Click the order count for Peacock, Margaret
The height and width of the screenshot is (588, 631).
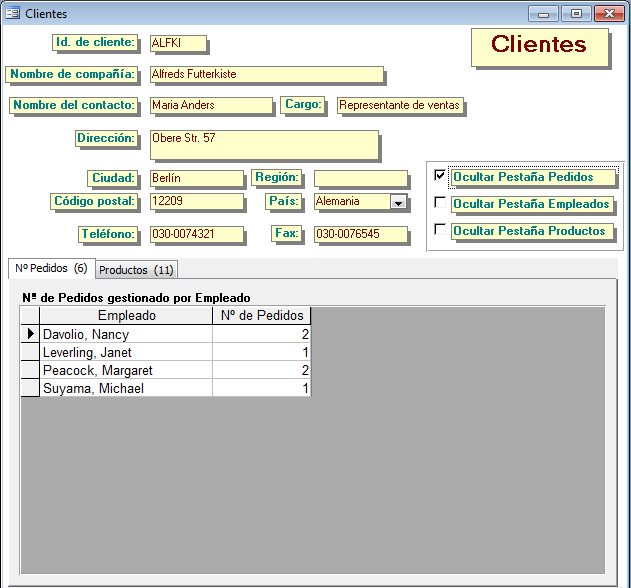(262, 370)
